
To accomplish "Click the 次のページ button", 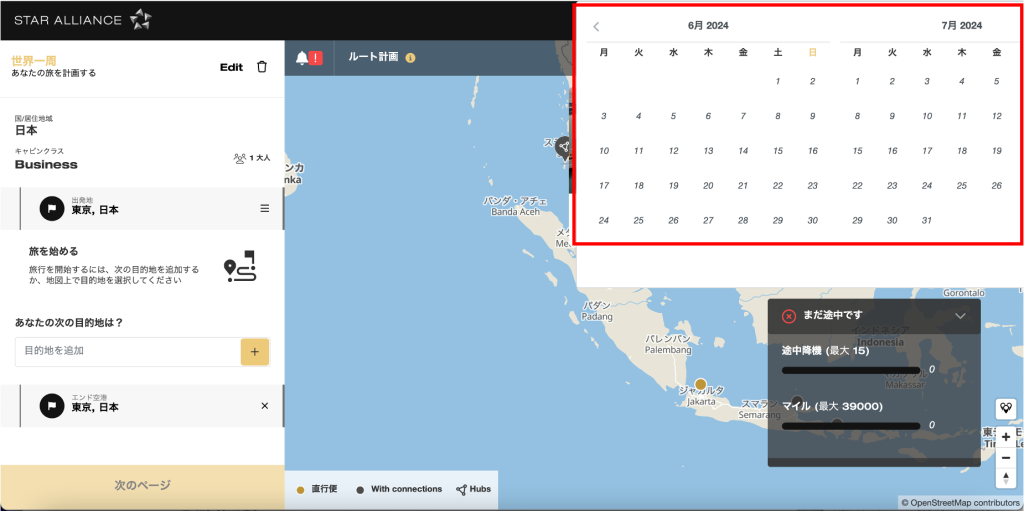I will coord(142,486).
